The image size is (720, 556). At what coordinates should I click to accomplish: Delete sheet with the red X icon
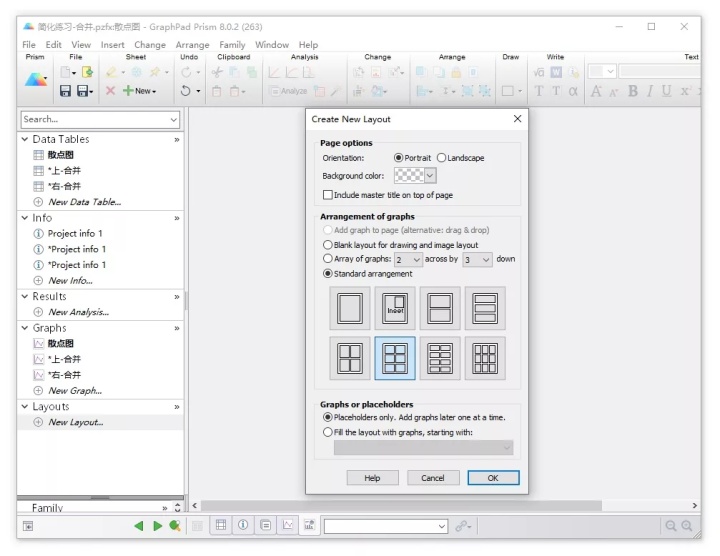point(110,91)
